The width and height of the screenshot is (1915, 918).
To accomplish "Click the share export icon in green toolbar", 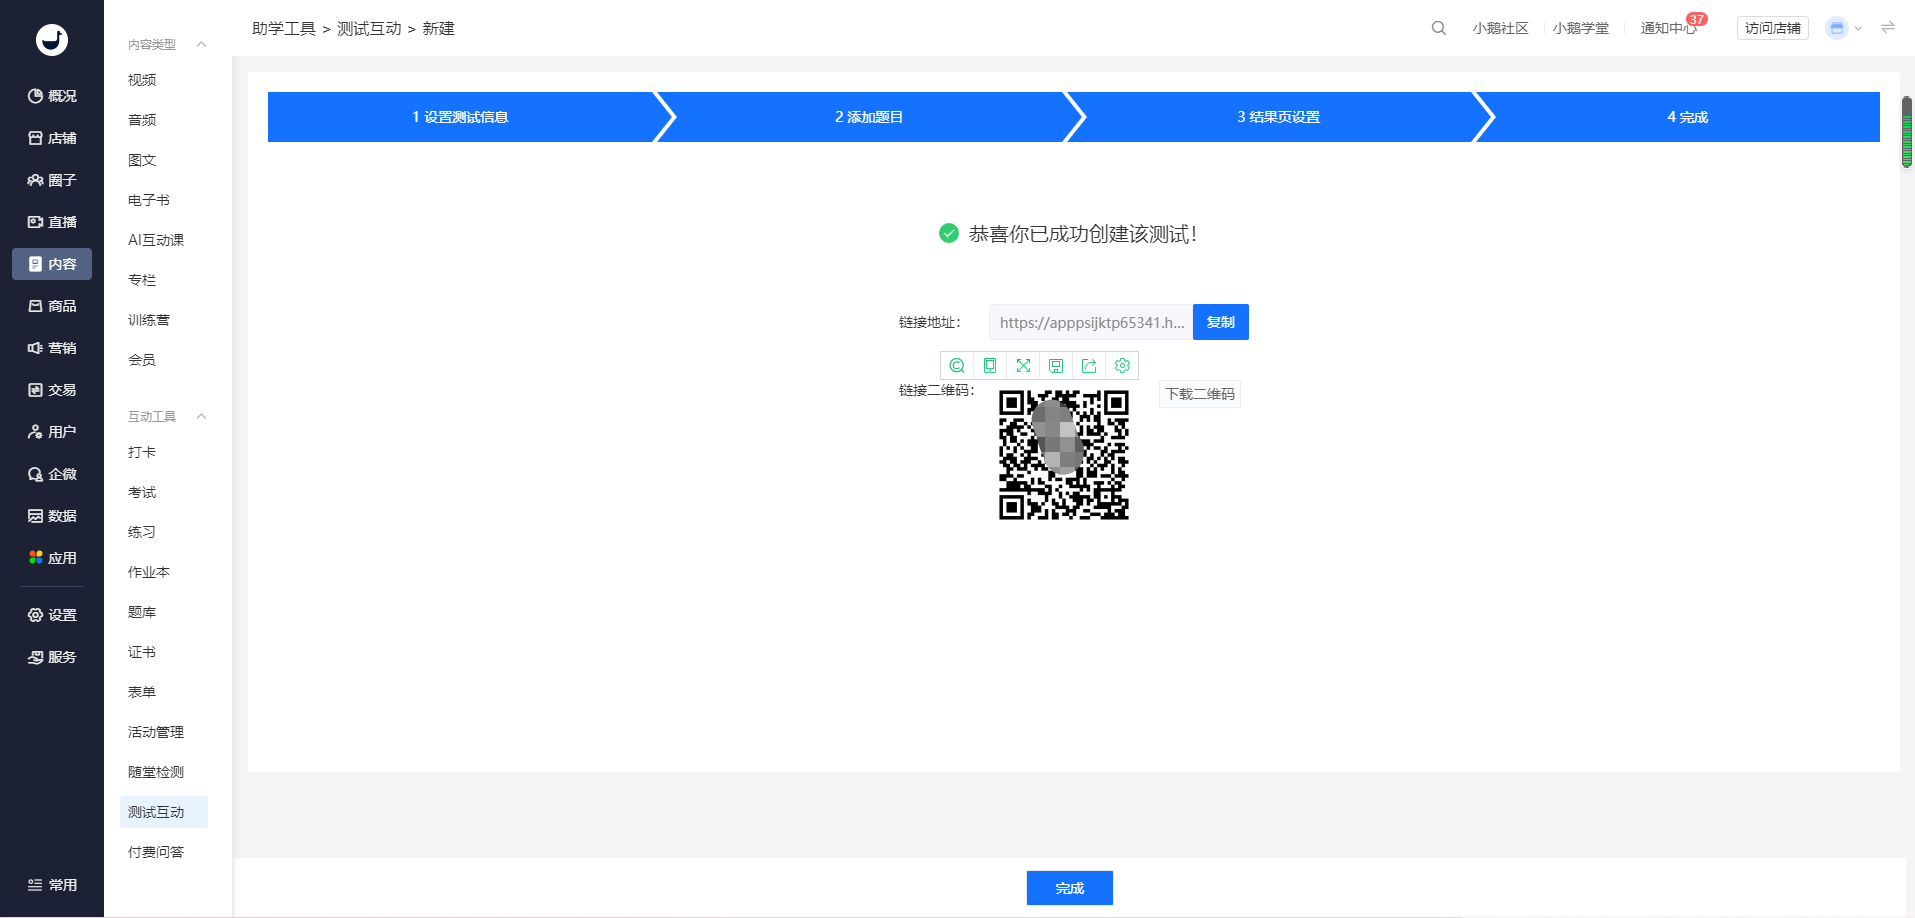I will (x=1089, y=366).
